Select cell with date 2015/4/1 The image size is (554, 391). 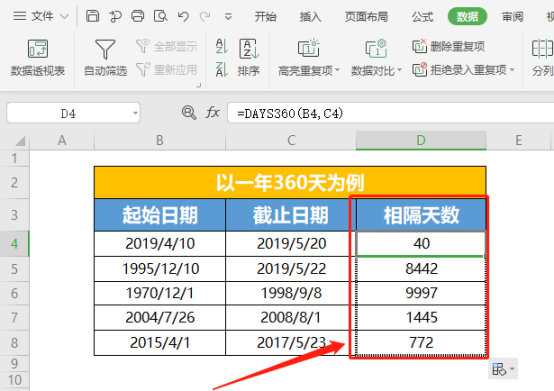pos(160,343)
